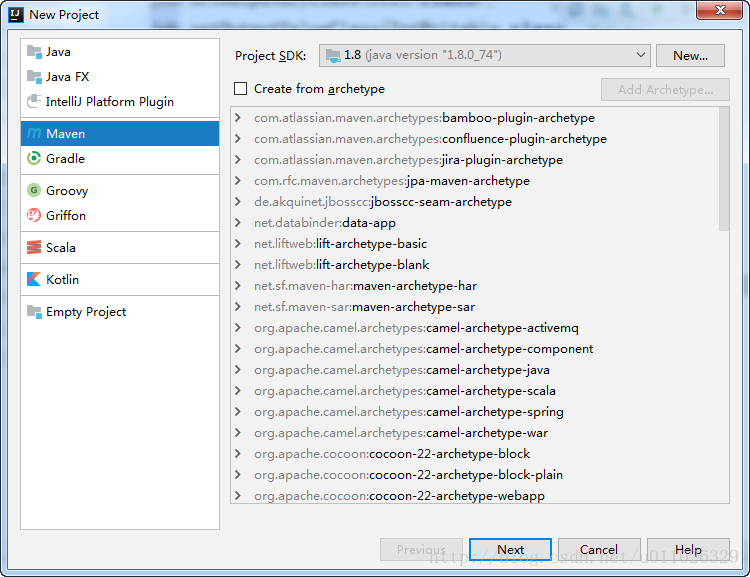Viewport: 750px width, 577px height.
Task: Click the Kotlin logo icon
Action: coord(34,279)
